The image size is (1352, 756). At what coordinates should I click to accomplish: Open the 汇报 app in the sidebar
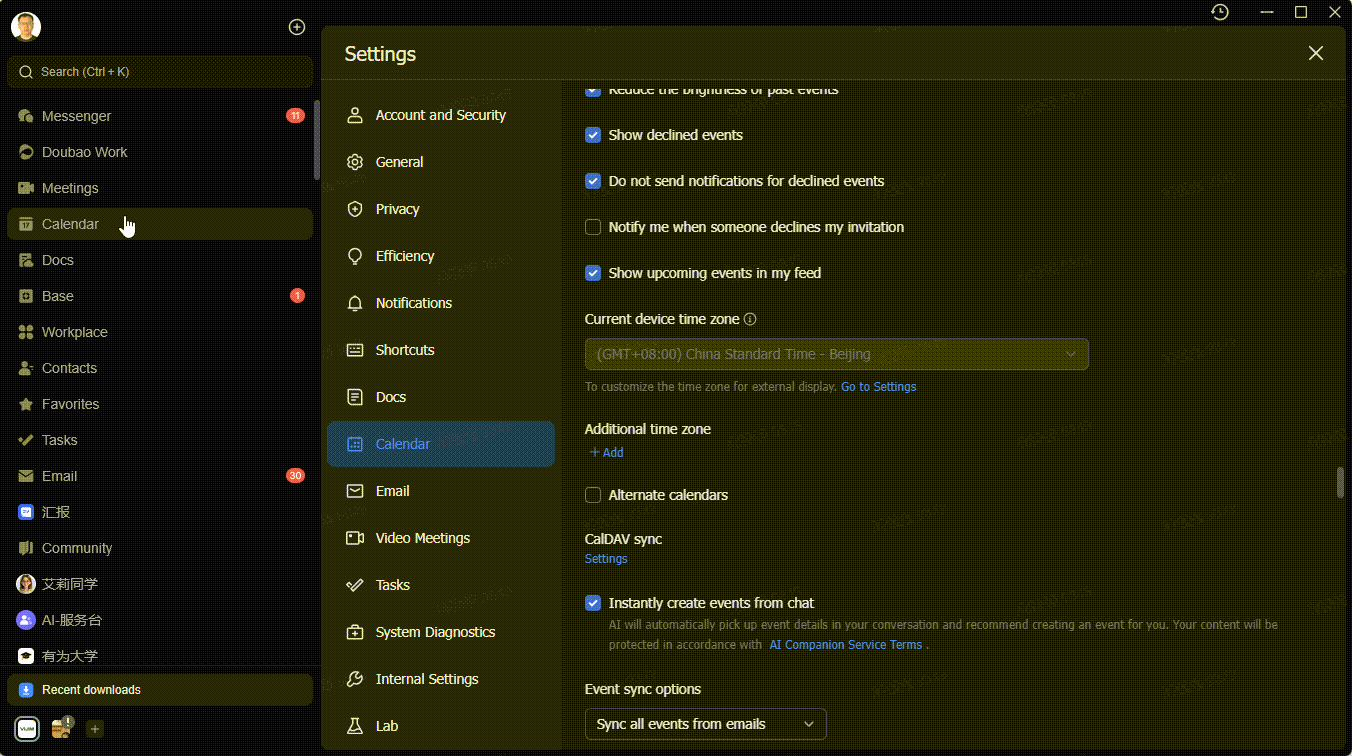pyautogui.click(x=160, y=512)
